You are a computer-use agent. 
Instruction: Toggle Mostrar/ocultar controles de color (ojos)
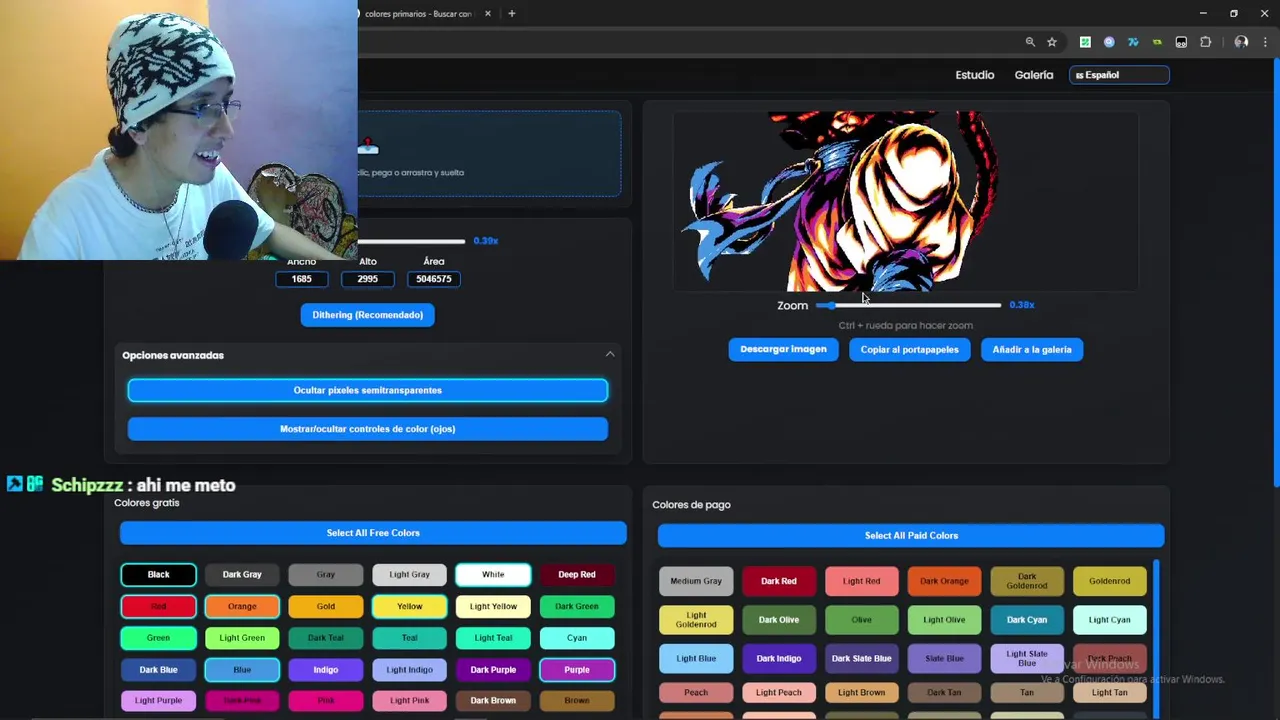pyautogui.click(x=367, y=429)
